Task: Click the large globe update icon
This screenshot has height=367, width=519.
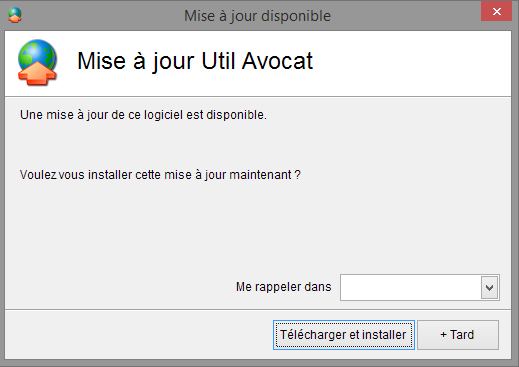Action: (37, 62)
